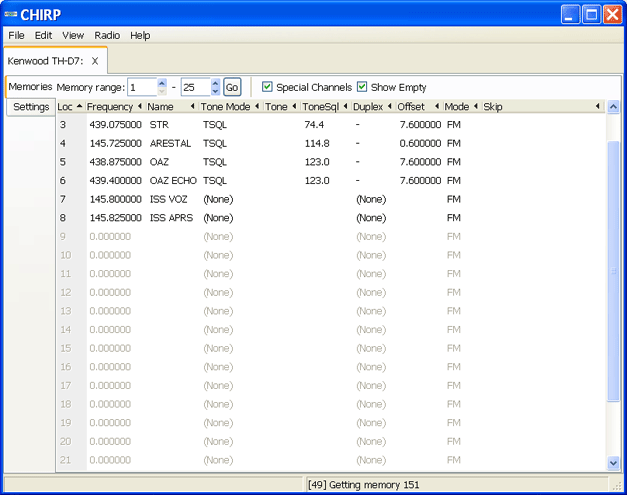
Task: Click the Tone column header
Action: coord(282,107)
